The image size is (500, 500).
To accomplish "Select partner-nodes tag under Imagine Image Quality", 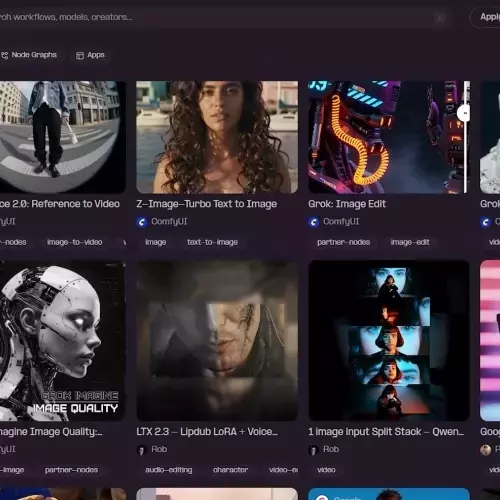I will [72, 470].
